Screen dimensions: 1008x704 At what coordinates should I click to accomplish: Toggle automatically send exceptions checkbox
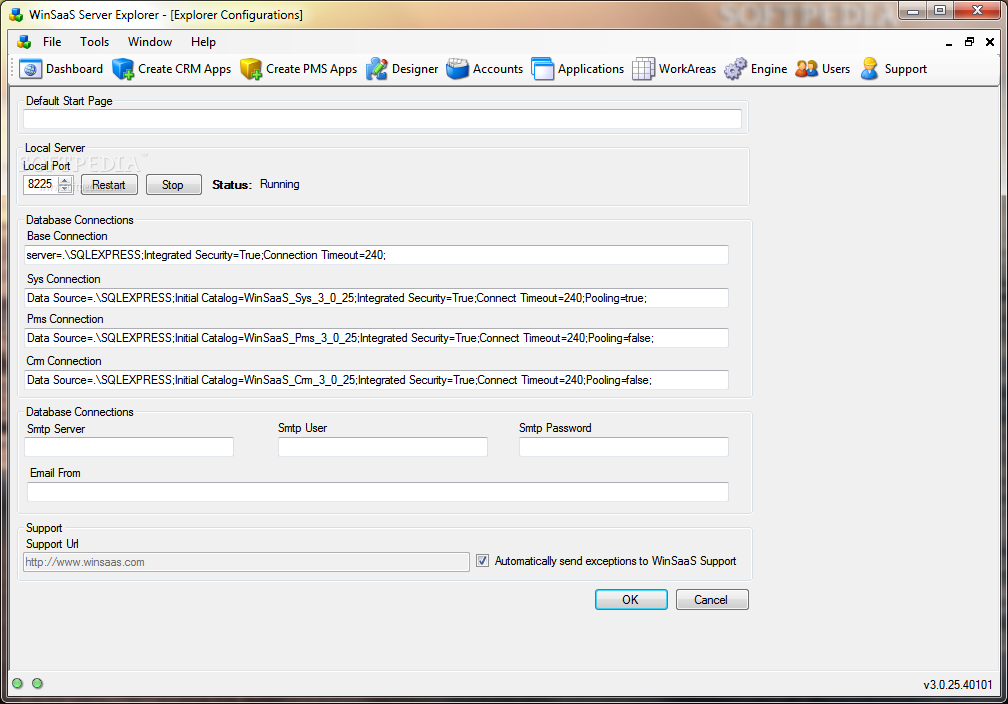tap(482, 561)
